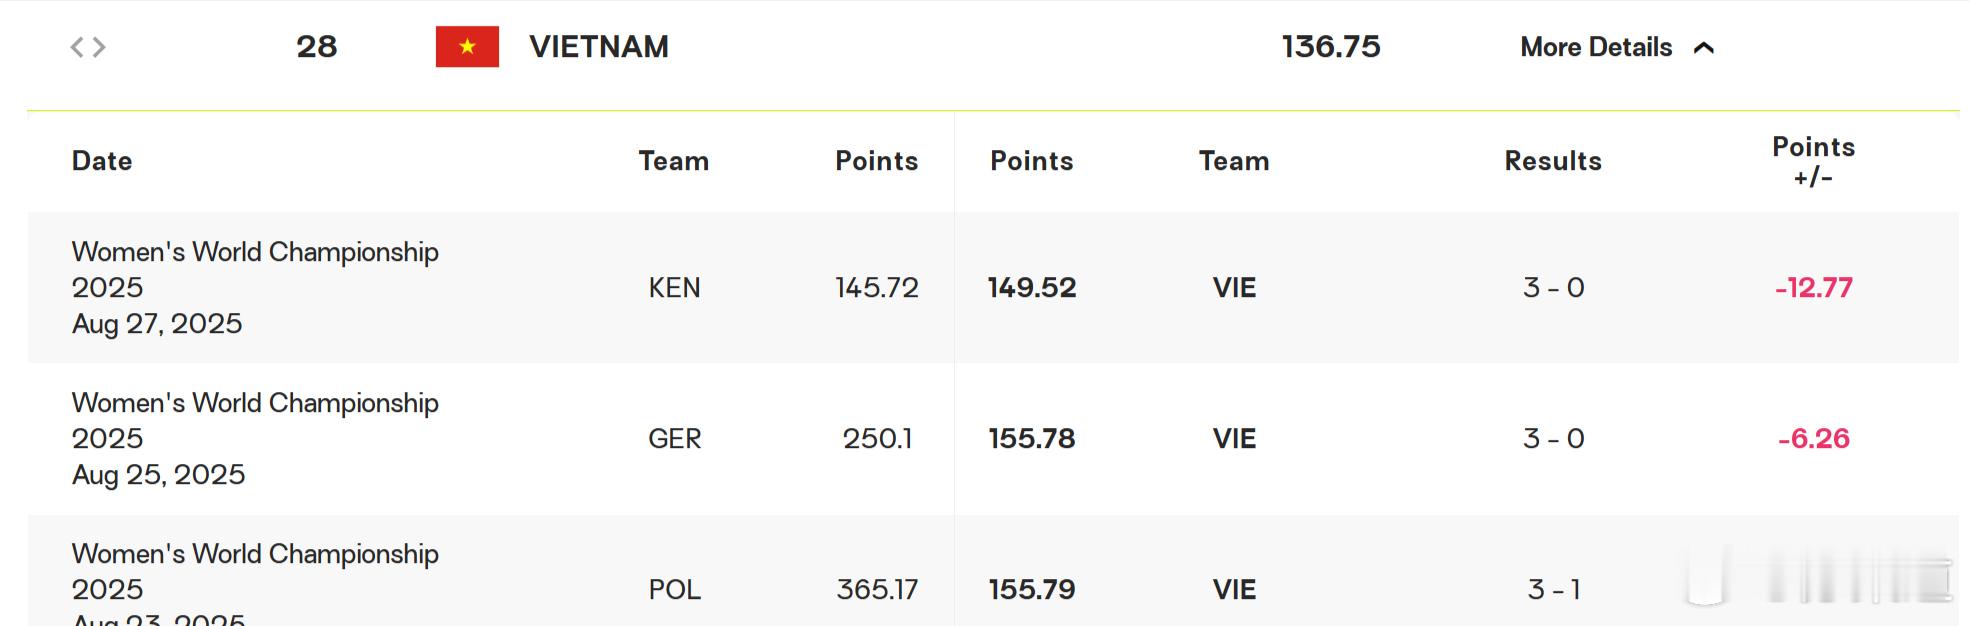
Task: Click the More Details link
Action: point(1596,47)
